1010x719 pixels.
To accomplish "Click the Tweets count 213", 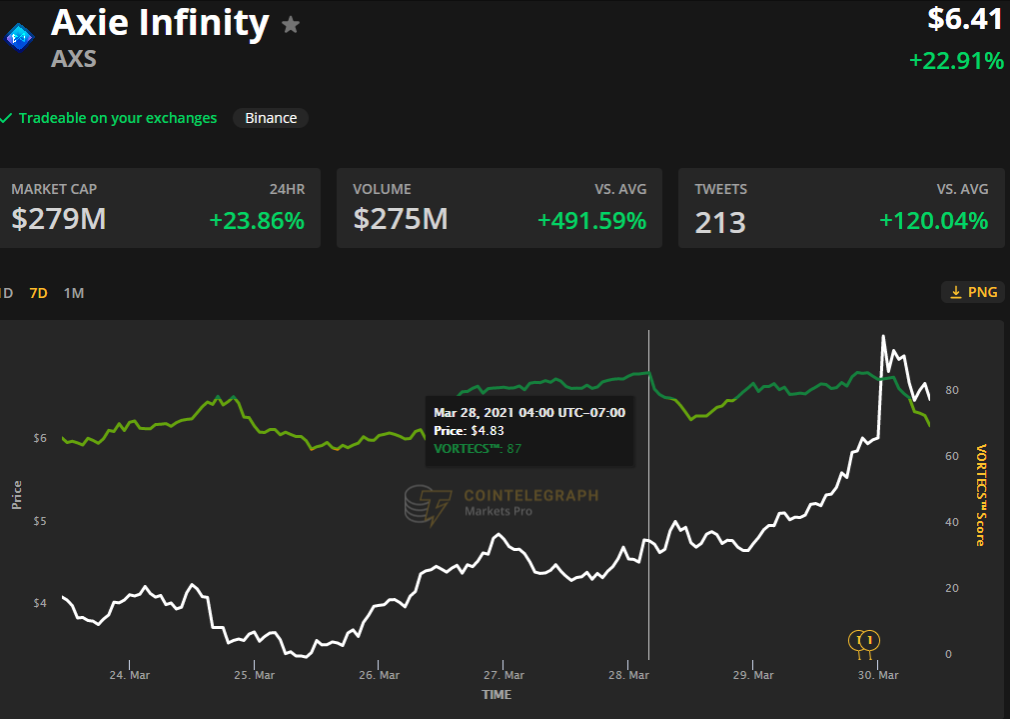I will pyautogui.click(x=720, y=223).
